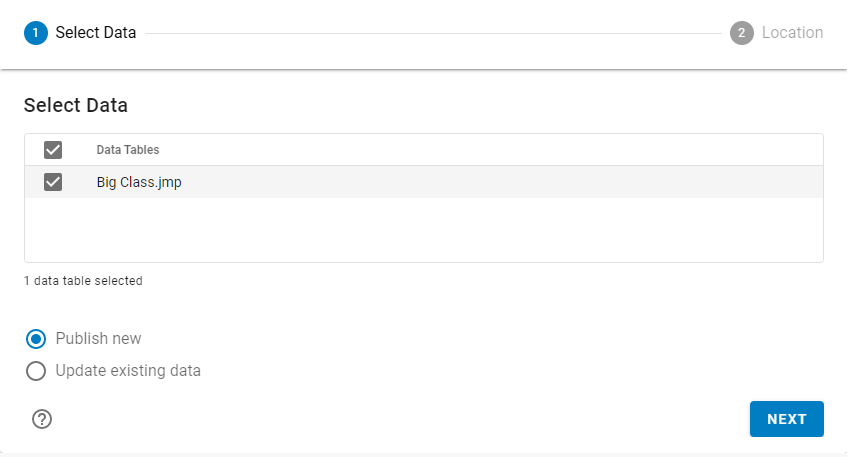Click the Select Data section heading
This screenshot has width=847, height=457.
point(76,105)
